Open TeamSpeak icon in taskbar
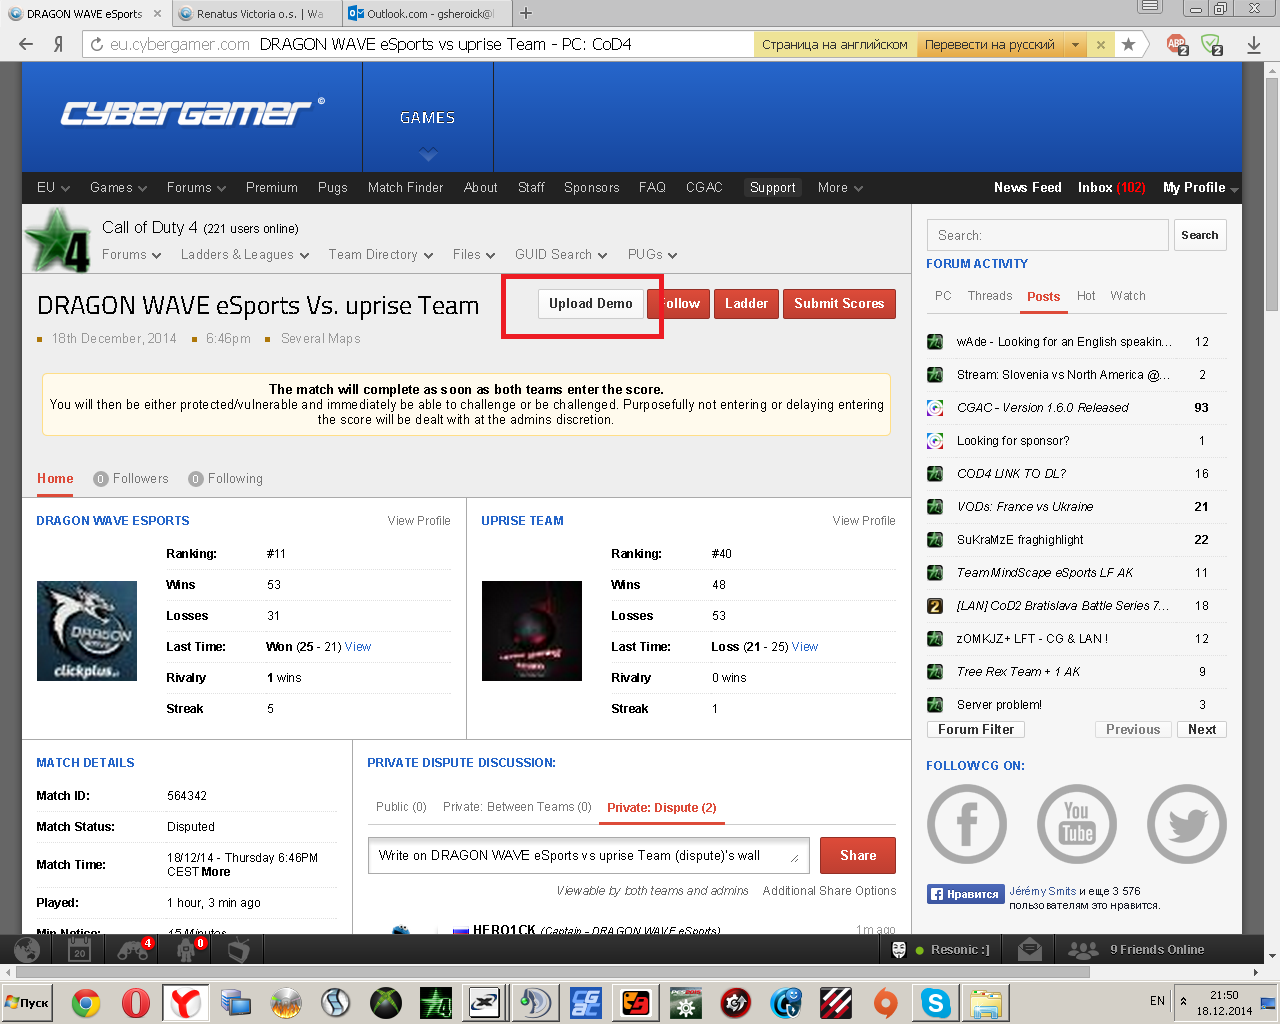Viewport: 1280px width, 1024px height. [536, 1002]
